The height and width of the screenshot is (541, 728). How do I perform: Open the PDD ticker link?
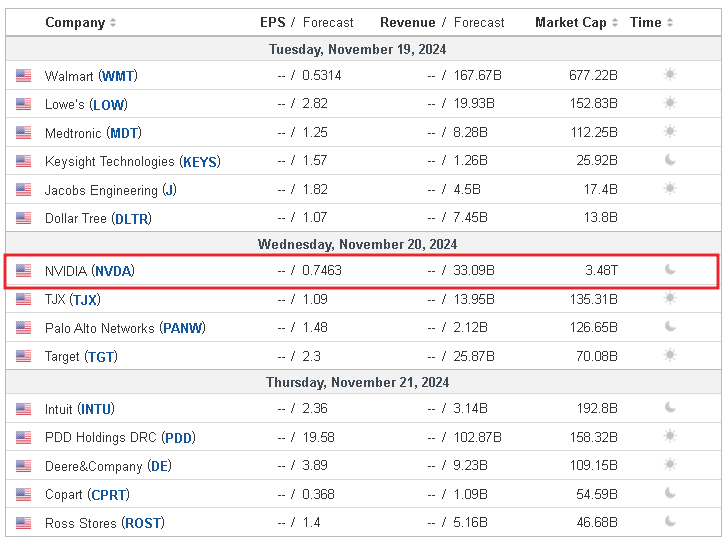click(x=179, y=438)
